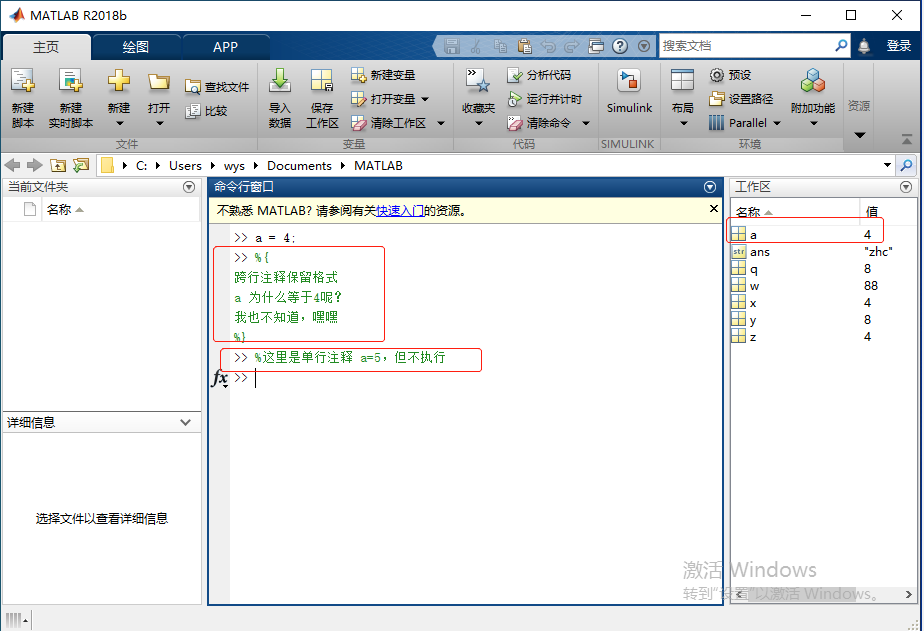Switch to the Home (主页) tab

coord(46,47)
